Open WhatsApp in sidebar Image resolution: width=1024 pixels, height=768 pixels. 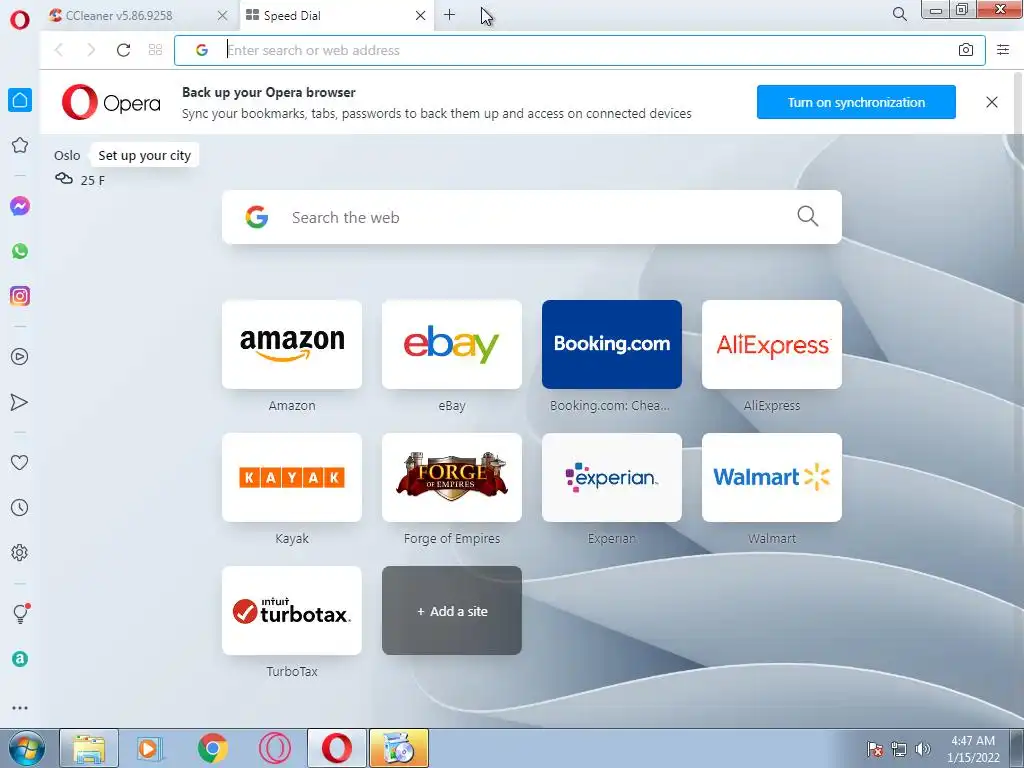tap(20, 251)
